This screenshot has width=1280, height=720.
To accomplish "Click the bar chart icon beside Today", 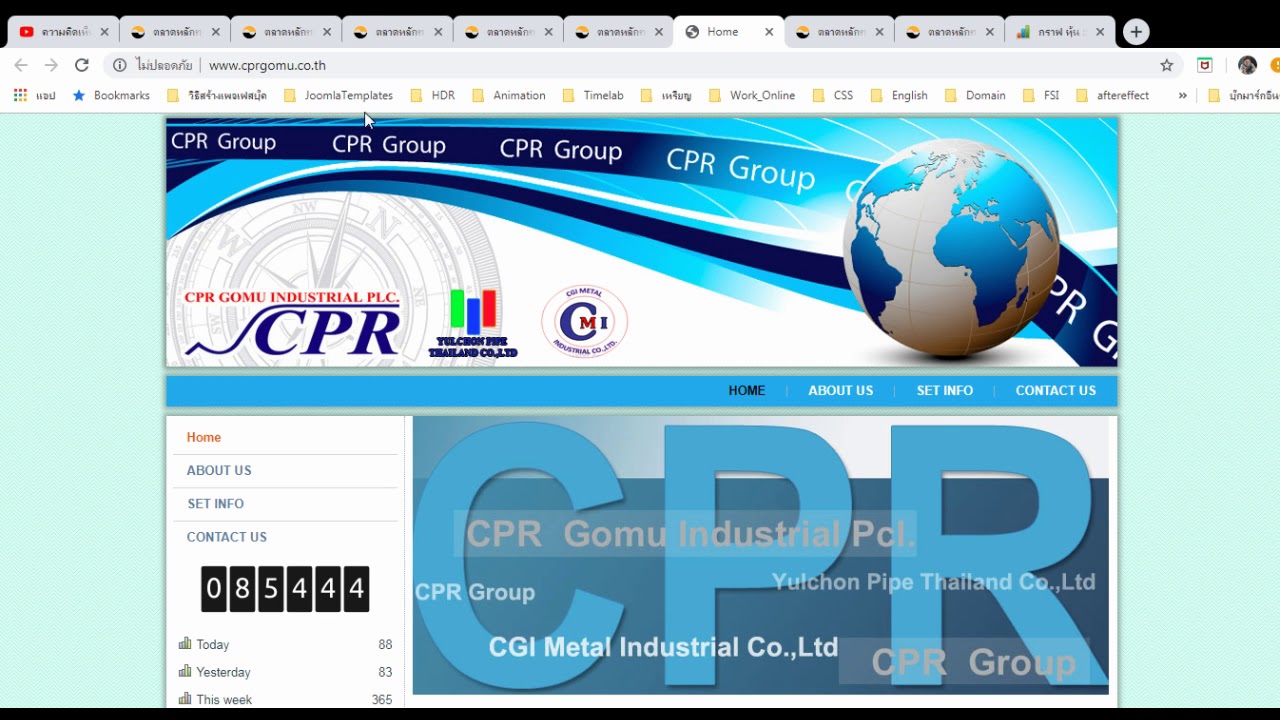I will click(185, 644).
